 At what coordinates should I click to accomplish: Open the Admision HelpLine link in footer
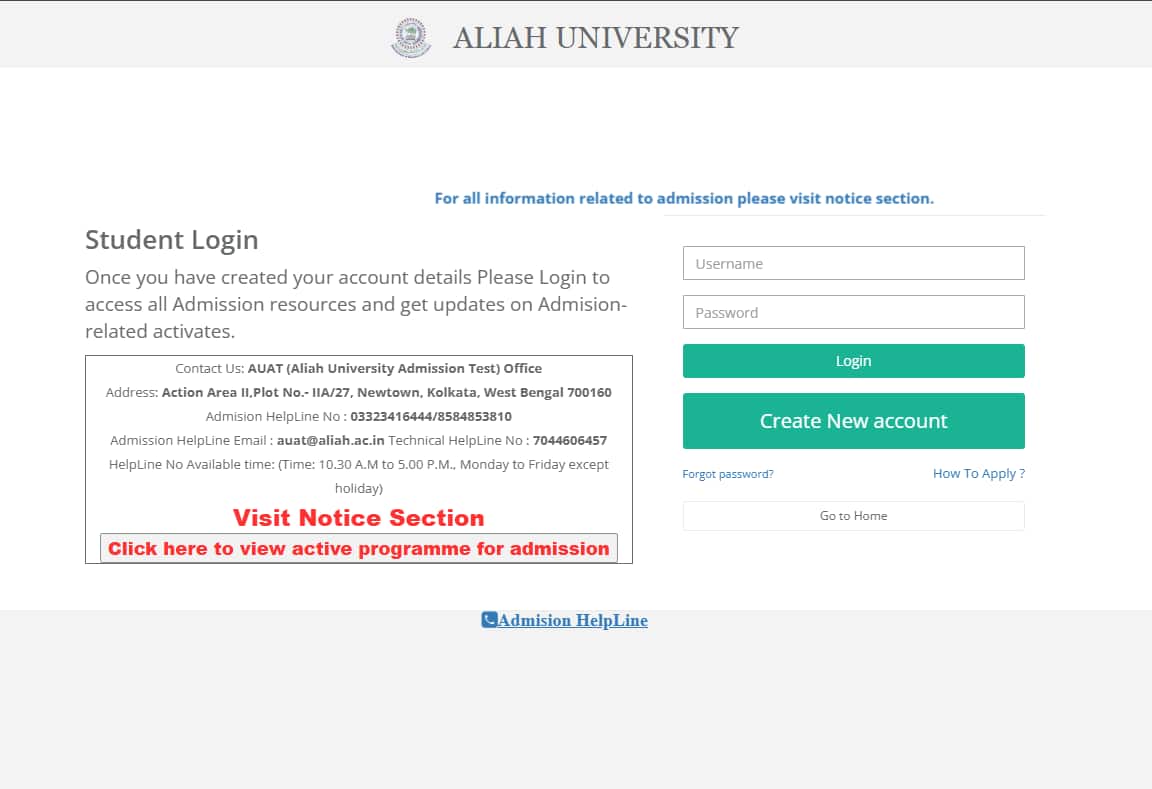[x=572, y=620]
